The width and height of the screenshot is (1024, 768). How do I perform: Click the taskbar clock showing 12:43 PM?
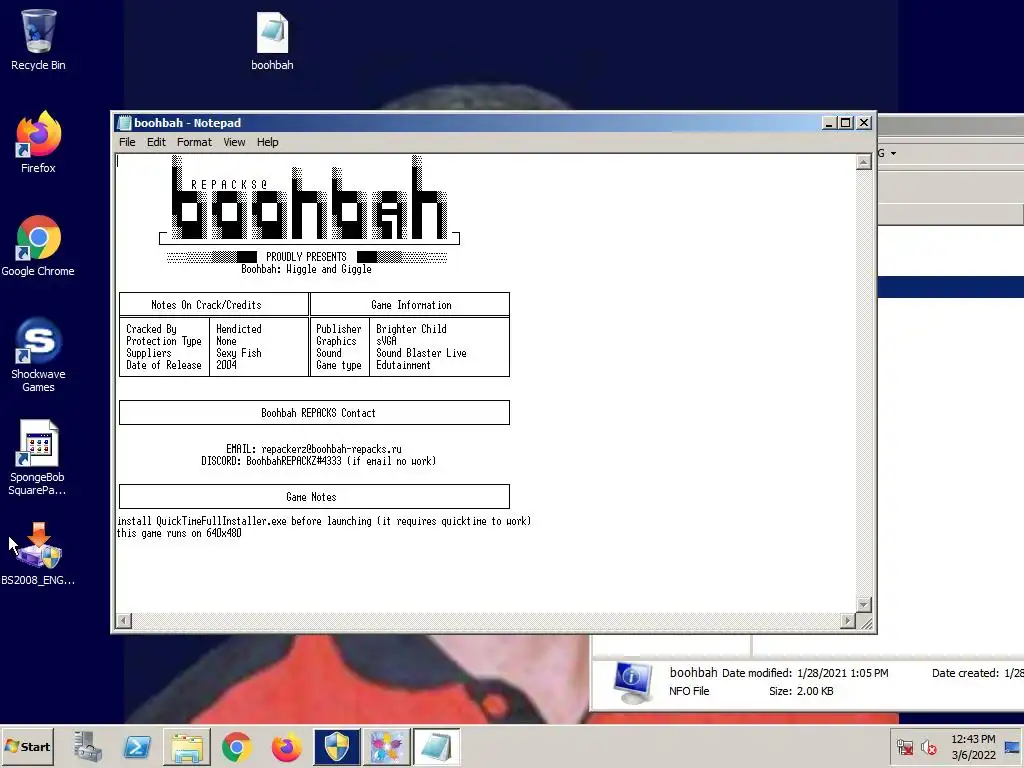[973, 746]
